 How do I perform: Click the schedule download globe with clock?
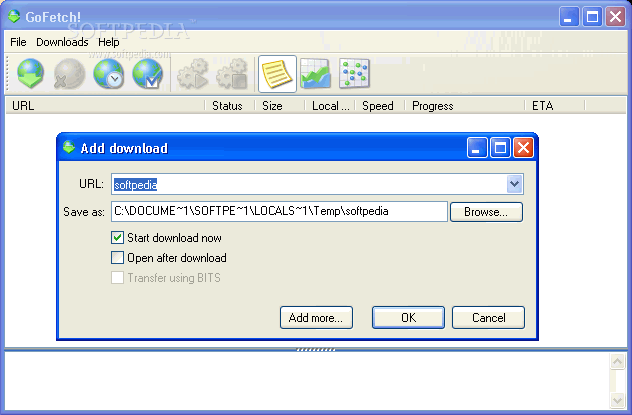[x=108, y=74]
